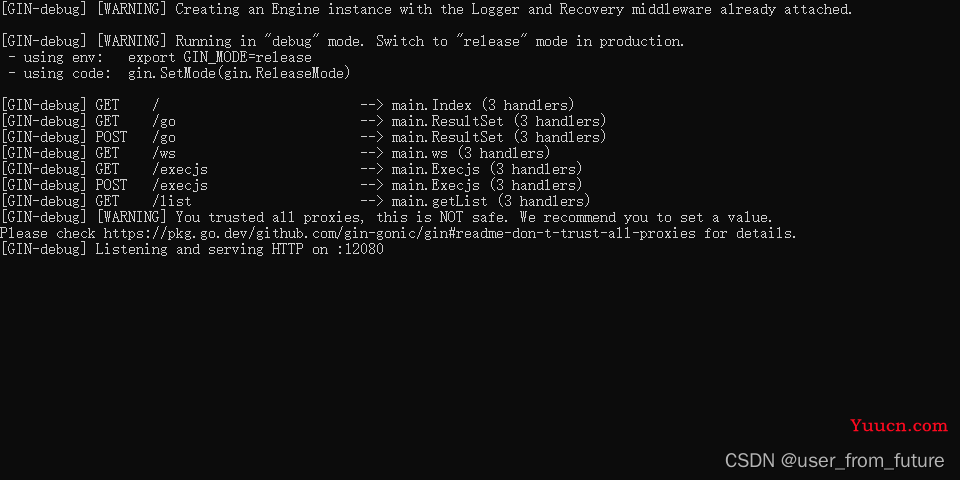This screenshot has width=960, height=480.
Task: Click the Yuucn.com red watermark
Action: [x=899, y=426]
